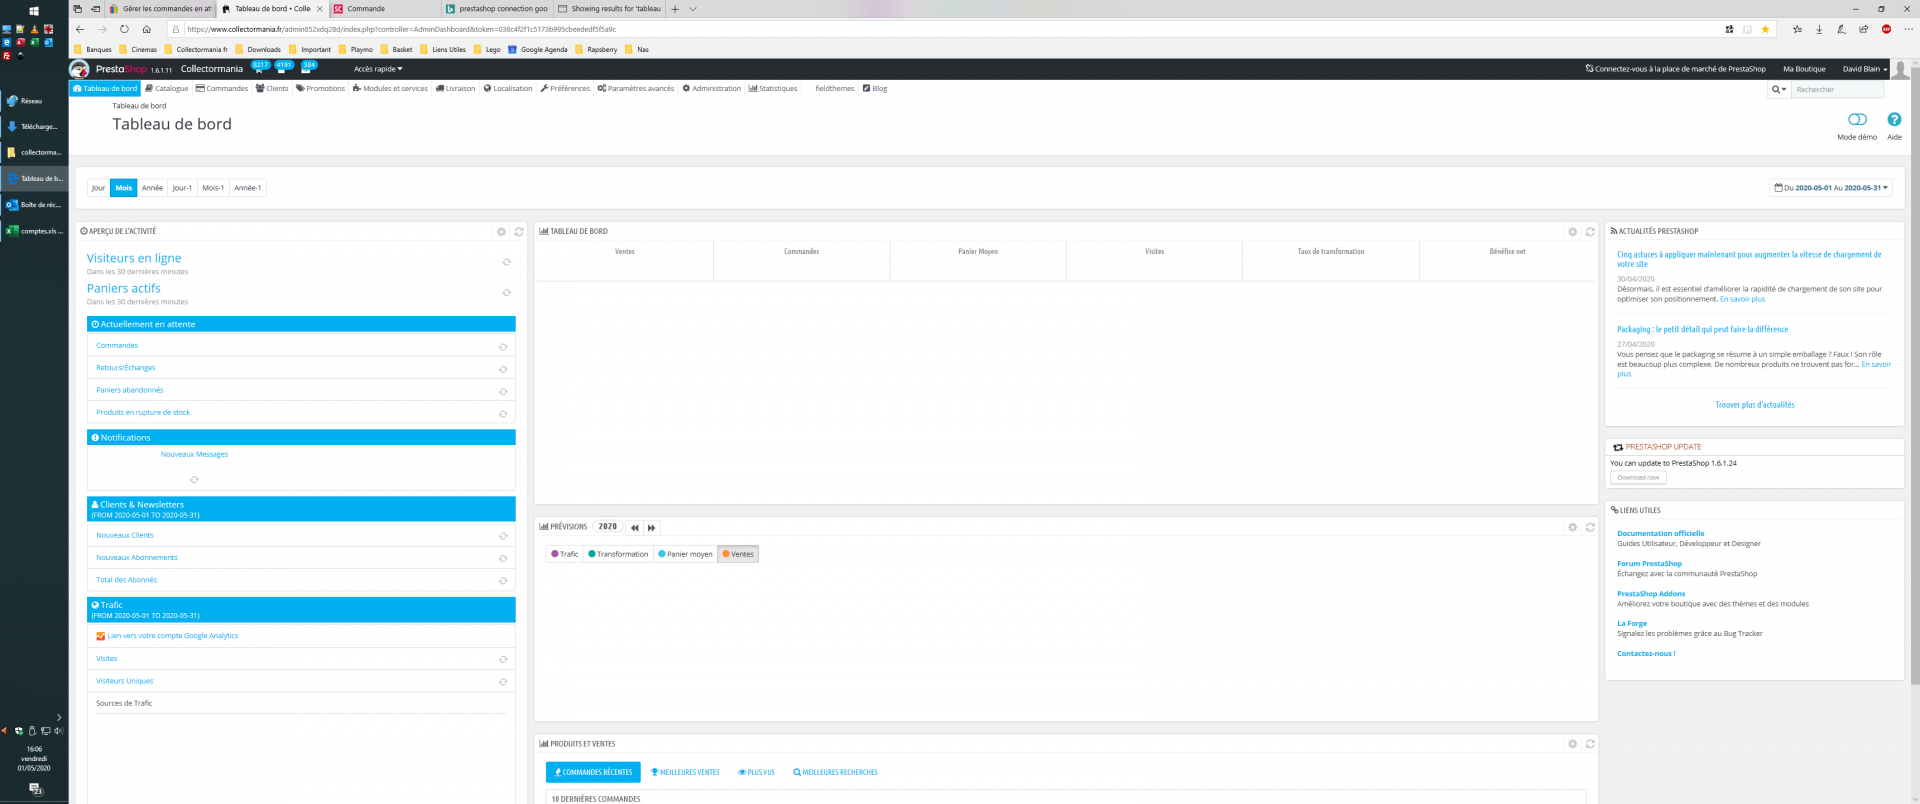Select the Panier moyen orange-blue legend swatch
1920x804 pixels.
662,554
